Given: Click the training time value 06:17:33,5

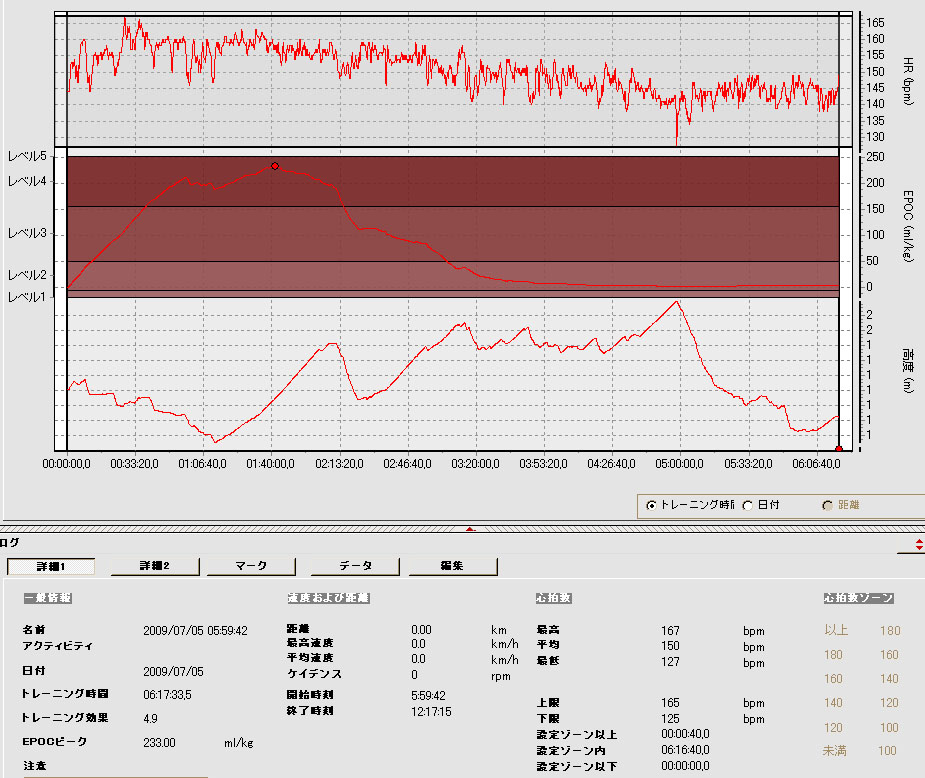Looking at the screenshot, I should pyautogui.click(x=168, y=695).
